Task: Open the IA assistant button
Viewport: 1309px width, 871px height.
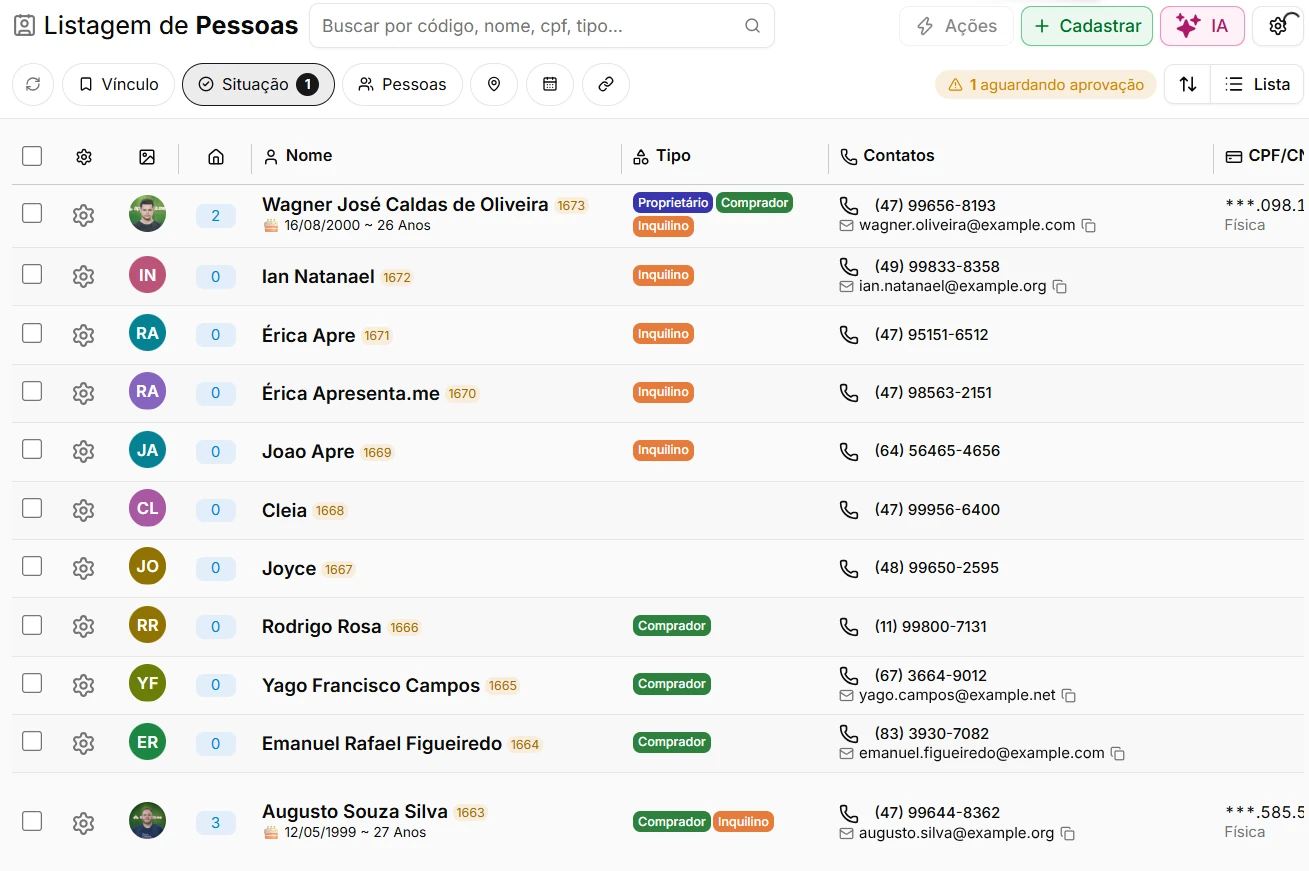Action: (1202, 26)
